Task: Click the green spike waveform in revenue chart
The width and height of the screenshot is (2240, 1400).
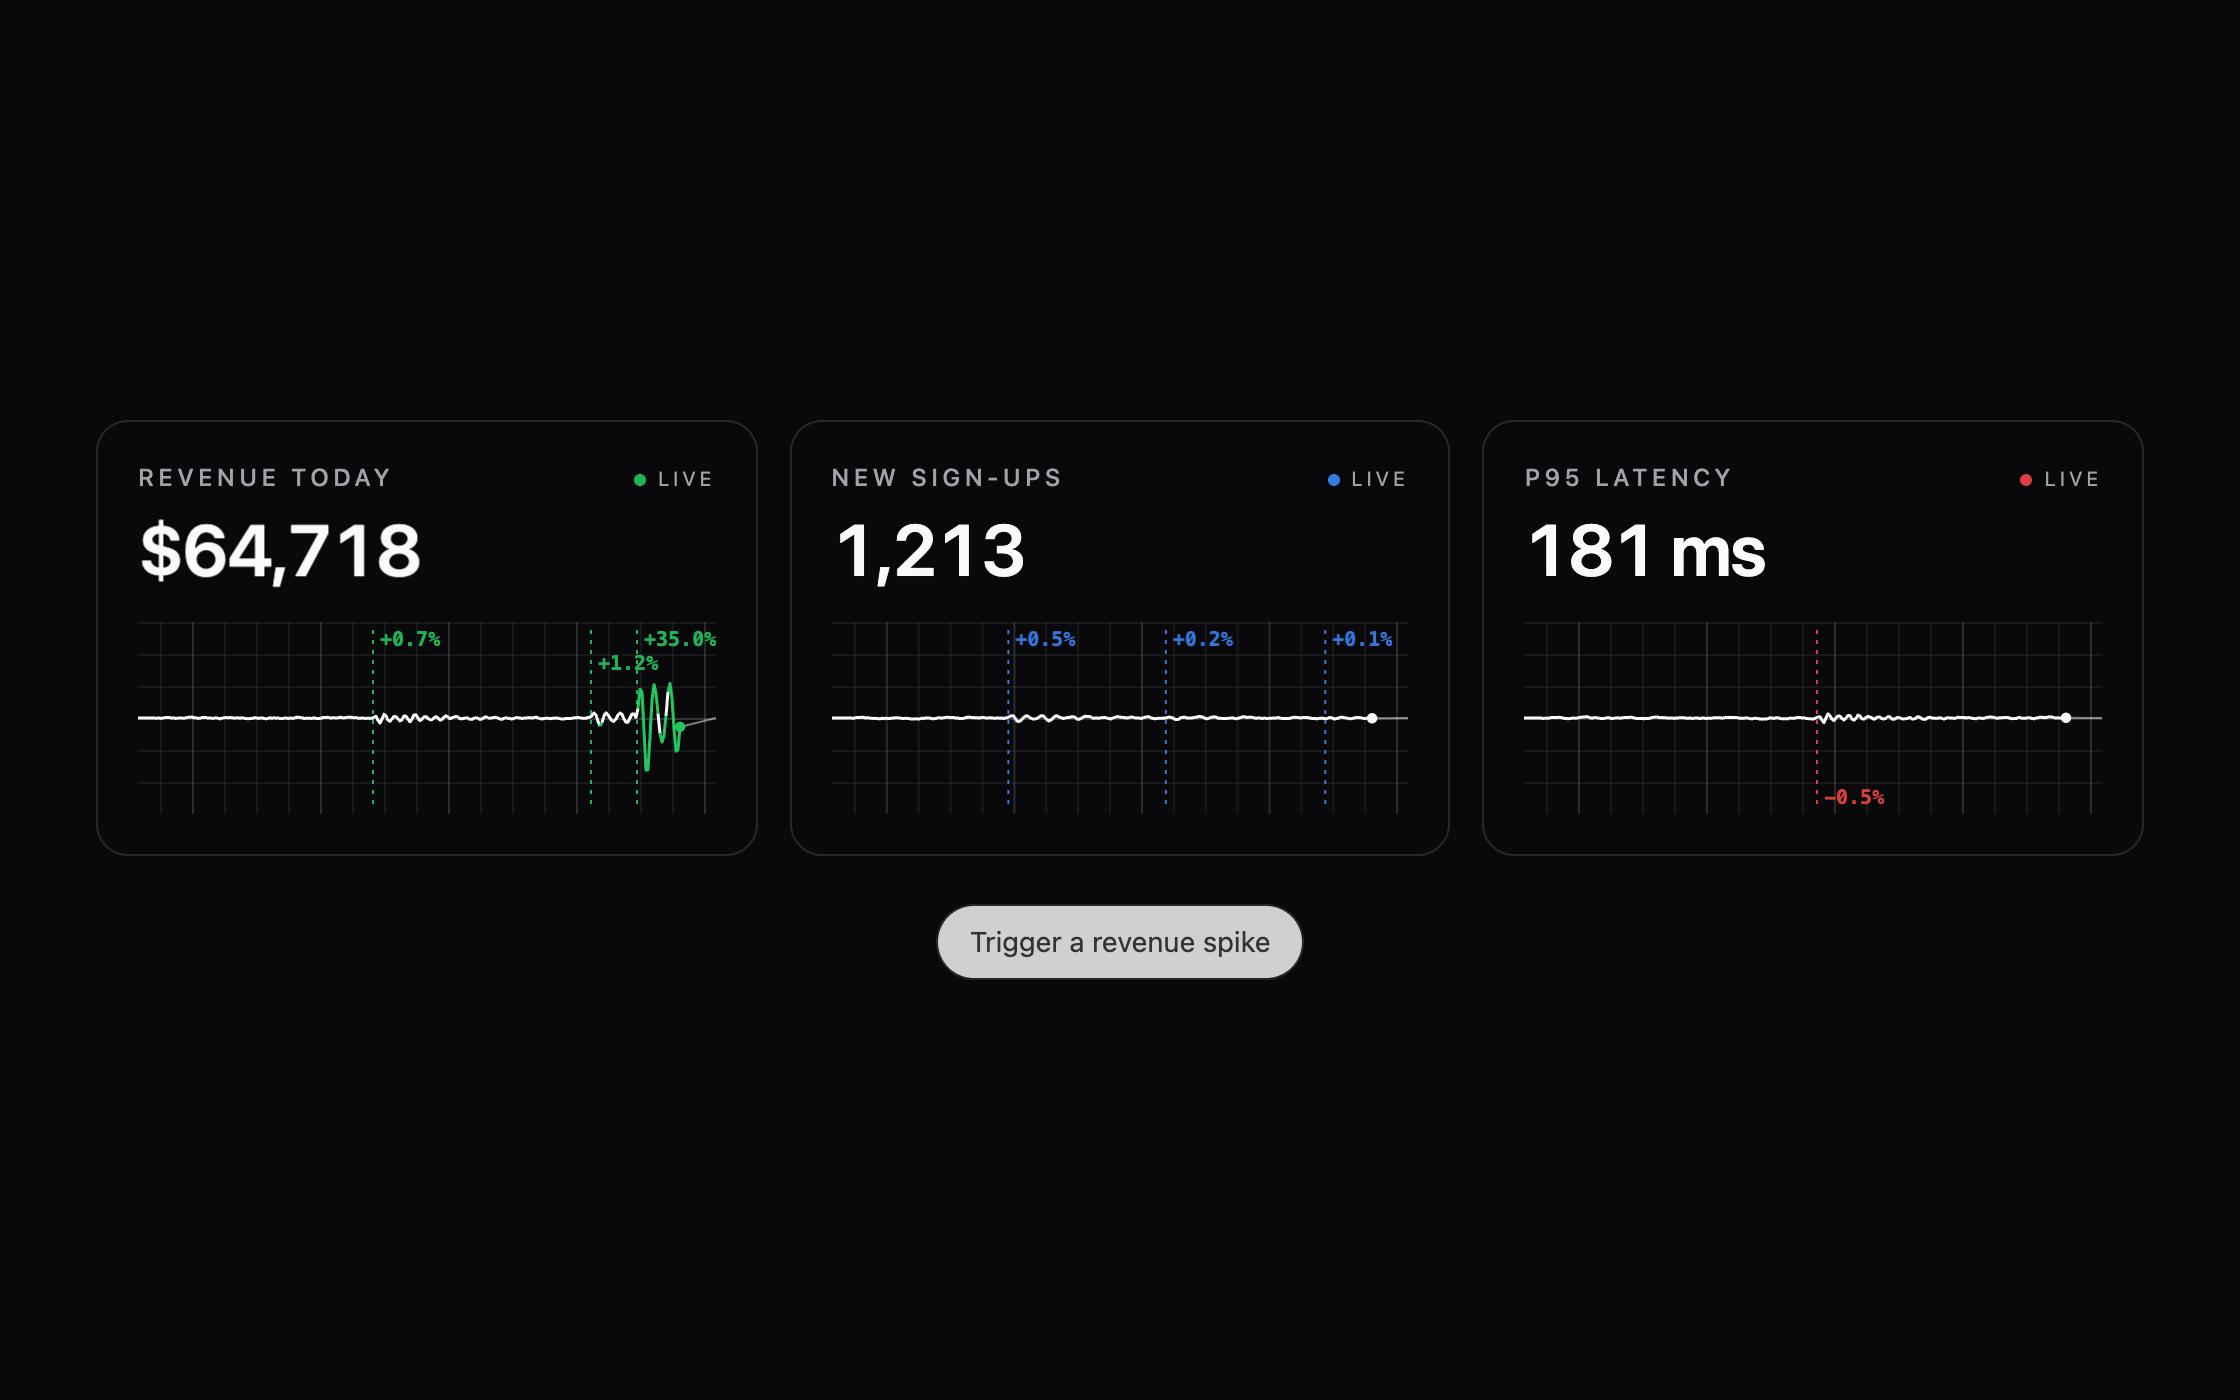Action: 660,725
